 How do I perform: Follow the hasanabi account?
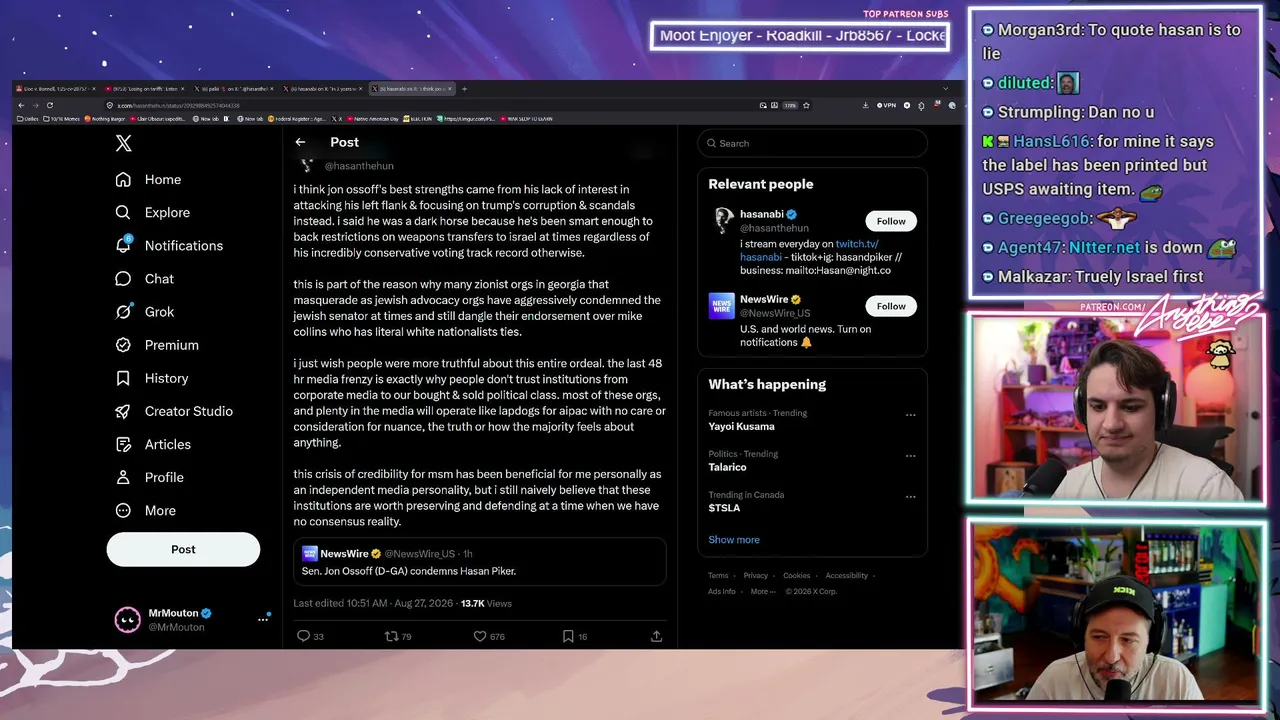coord(891,221)
